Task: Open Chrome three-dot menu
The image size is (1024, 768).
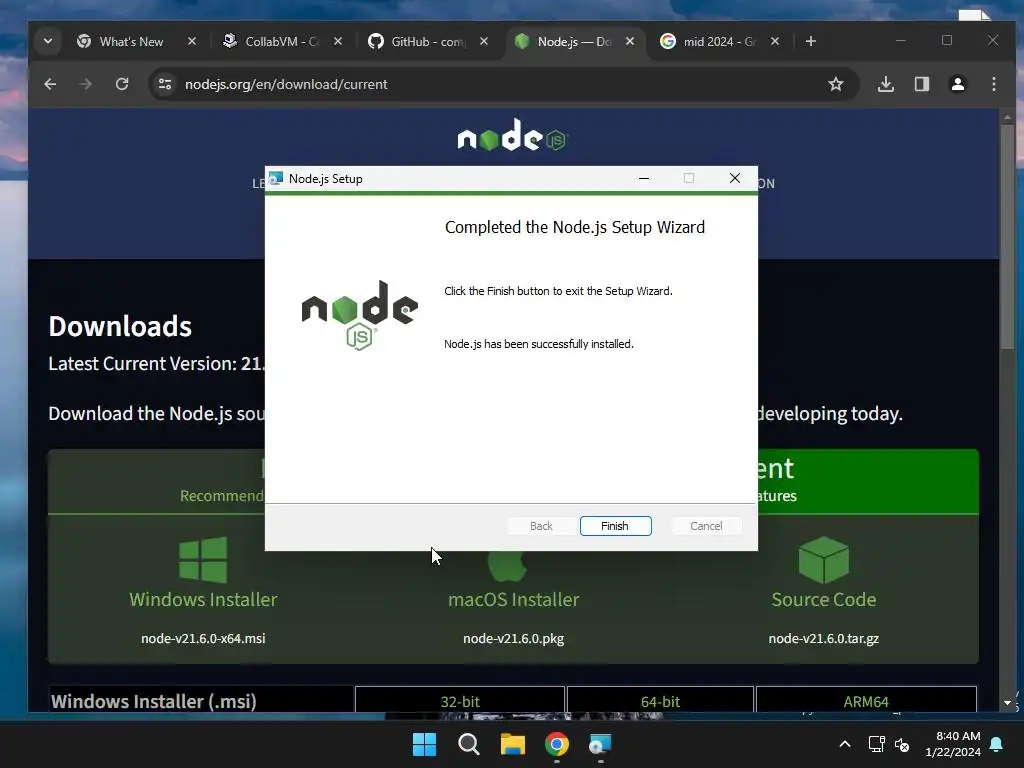Action: pos(993,84)
